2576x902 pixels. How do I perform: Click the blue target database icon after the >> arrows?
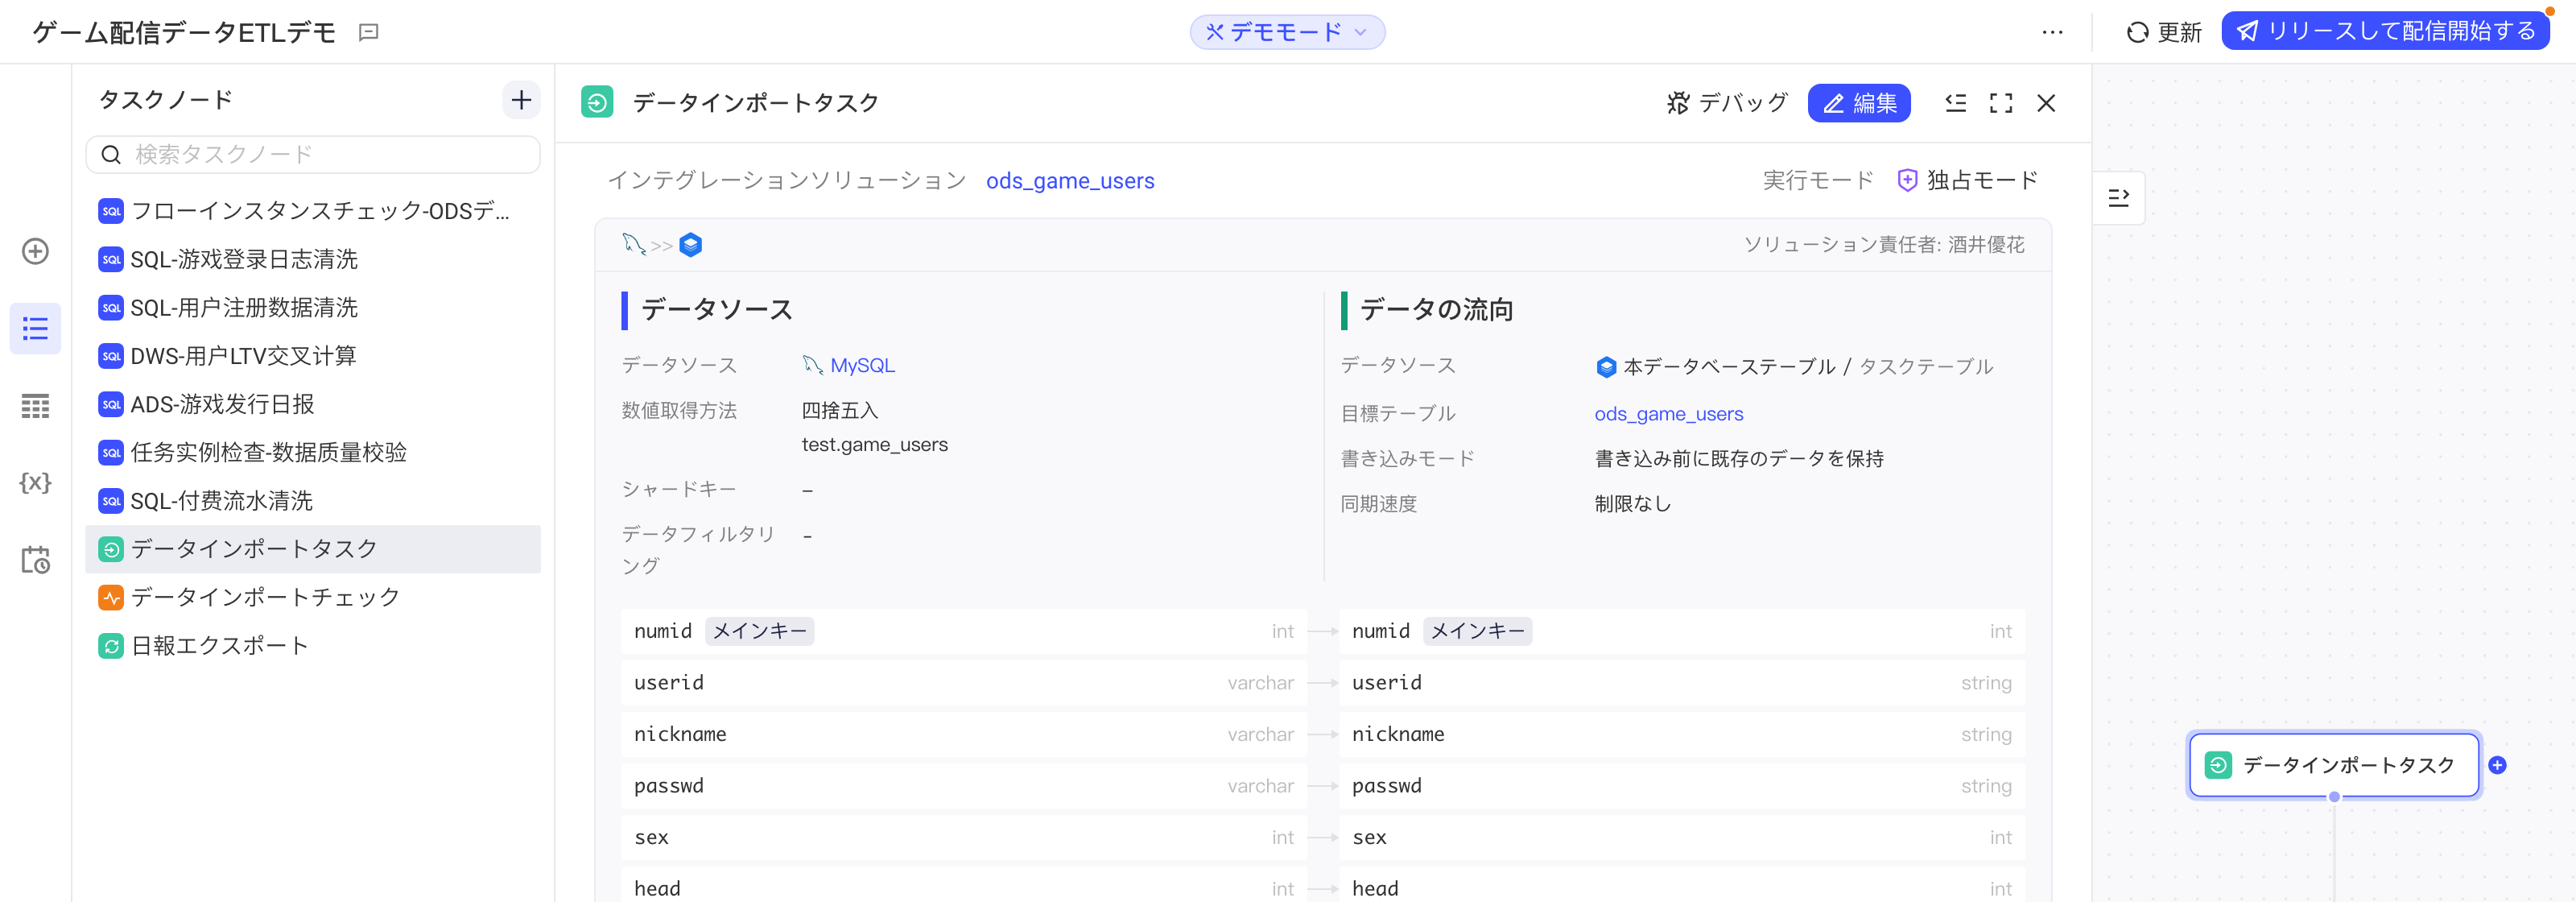pyautogui.click(x=691, y=245)
